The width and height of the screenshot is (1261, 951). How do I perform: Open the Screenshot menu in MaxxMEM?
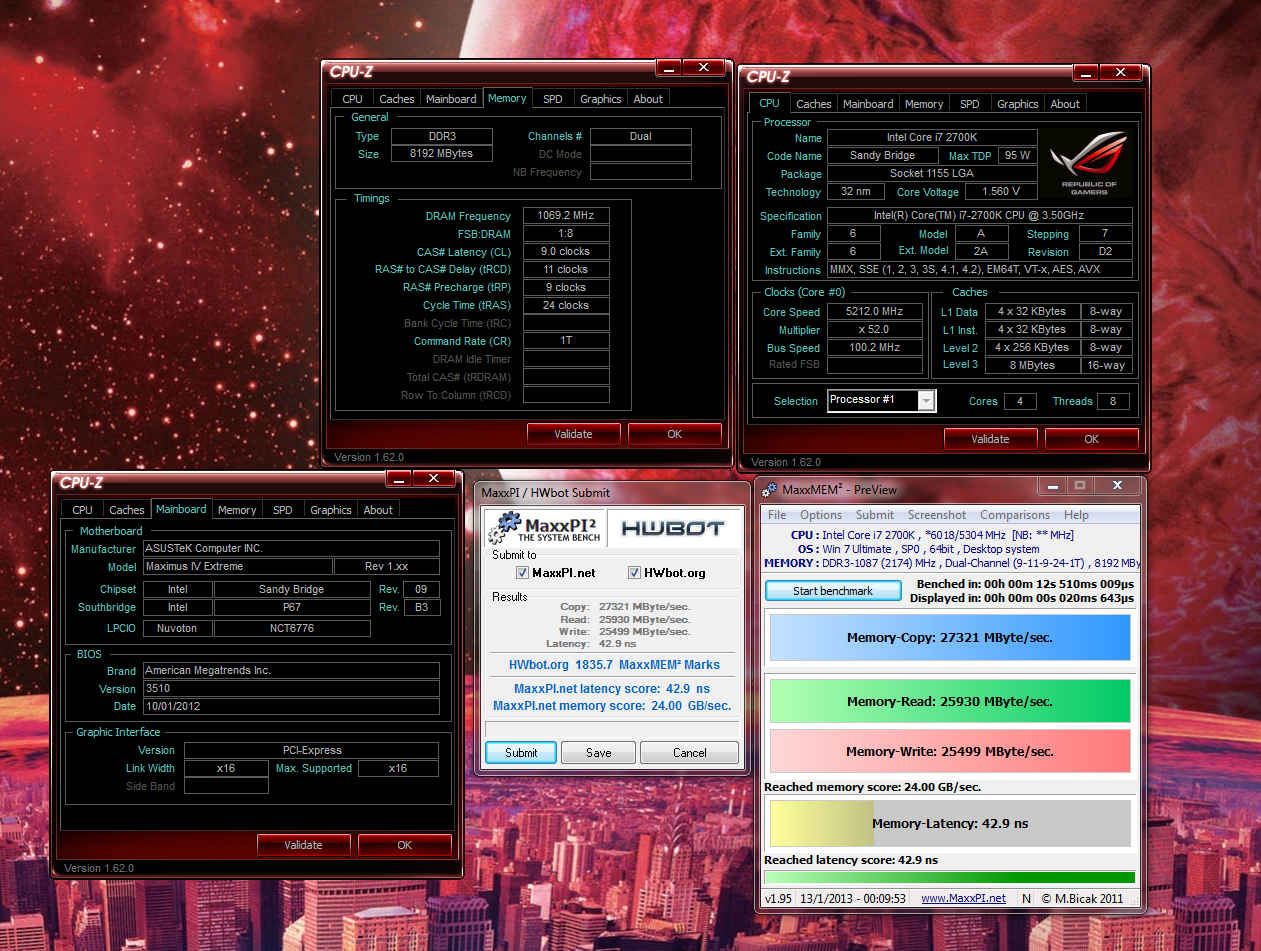(937, 515)
